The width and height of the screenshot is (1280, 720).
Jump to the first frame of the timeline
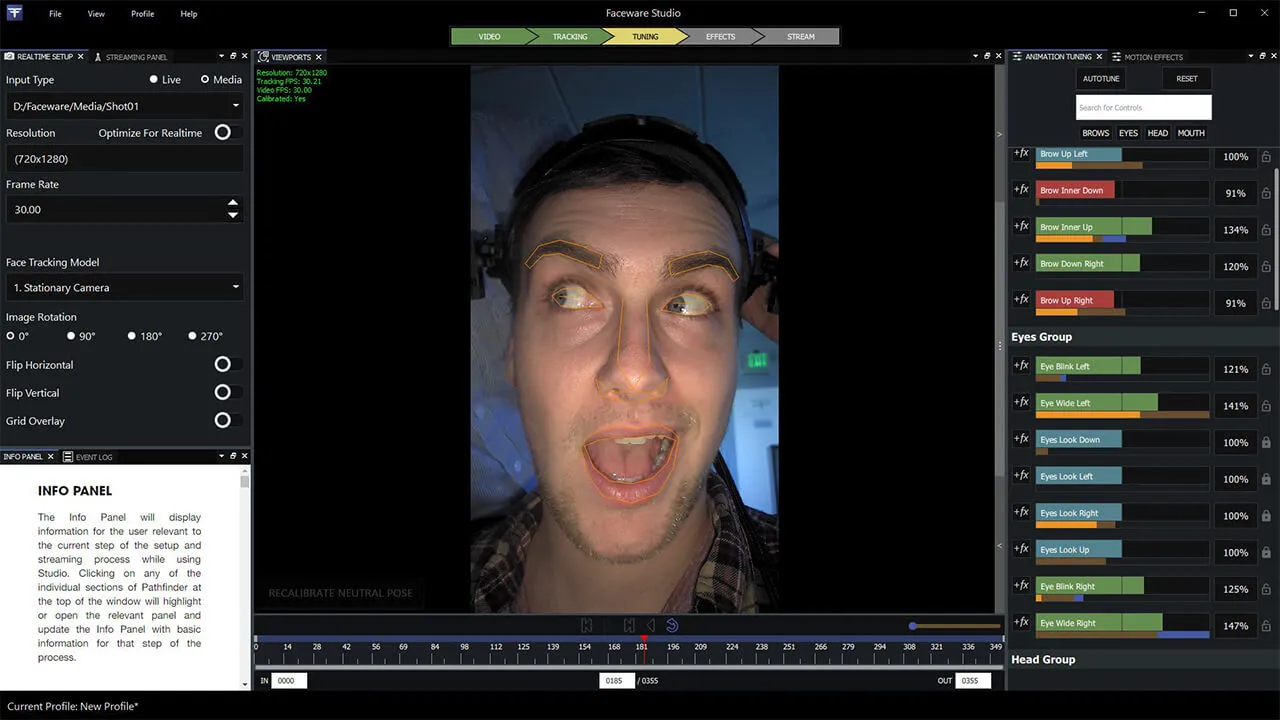[x=587, y=626]
